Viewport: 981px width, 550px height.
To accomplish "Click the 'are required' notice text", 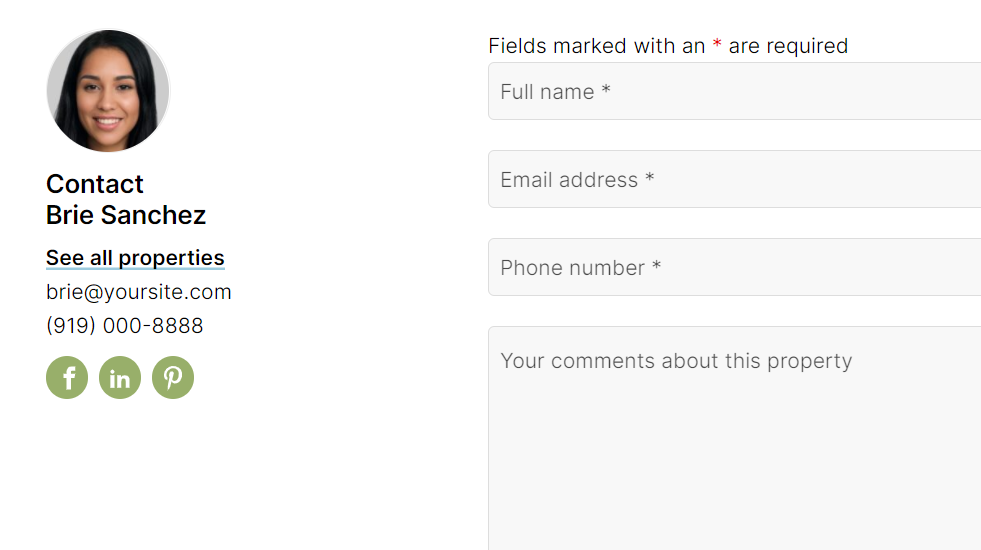I will pyautogui.click(x=788, y=46).
